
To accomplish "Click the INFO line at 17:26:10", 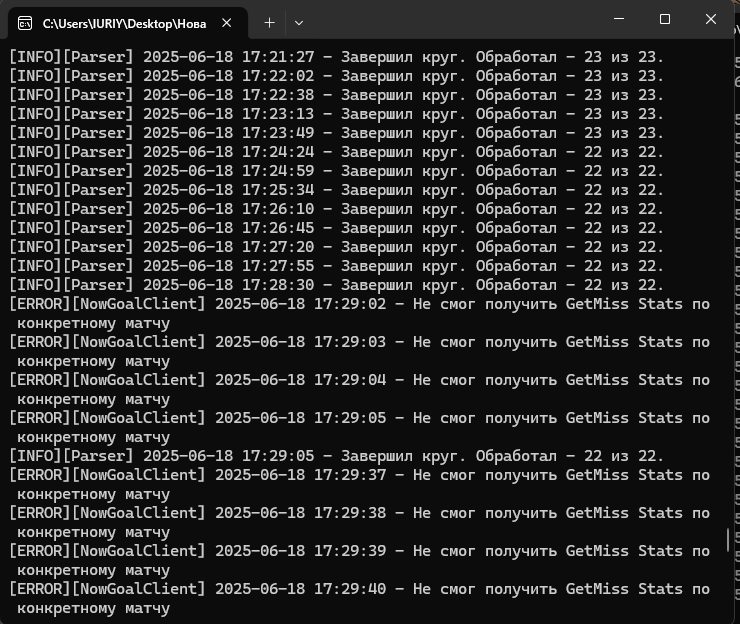I will point(336,209).
